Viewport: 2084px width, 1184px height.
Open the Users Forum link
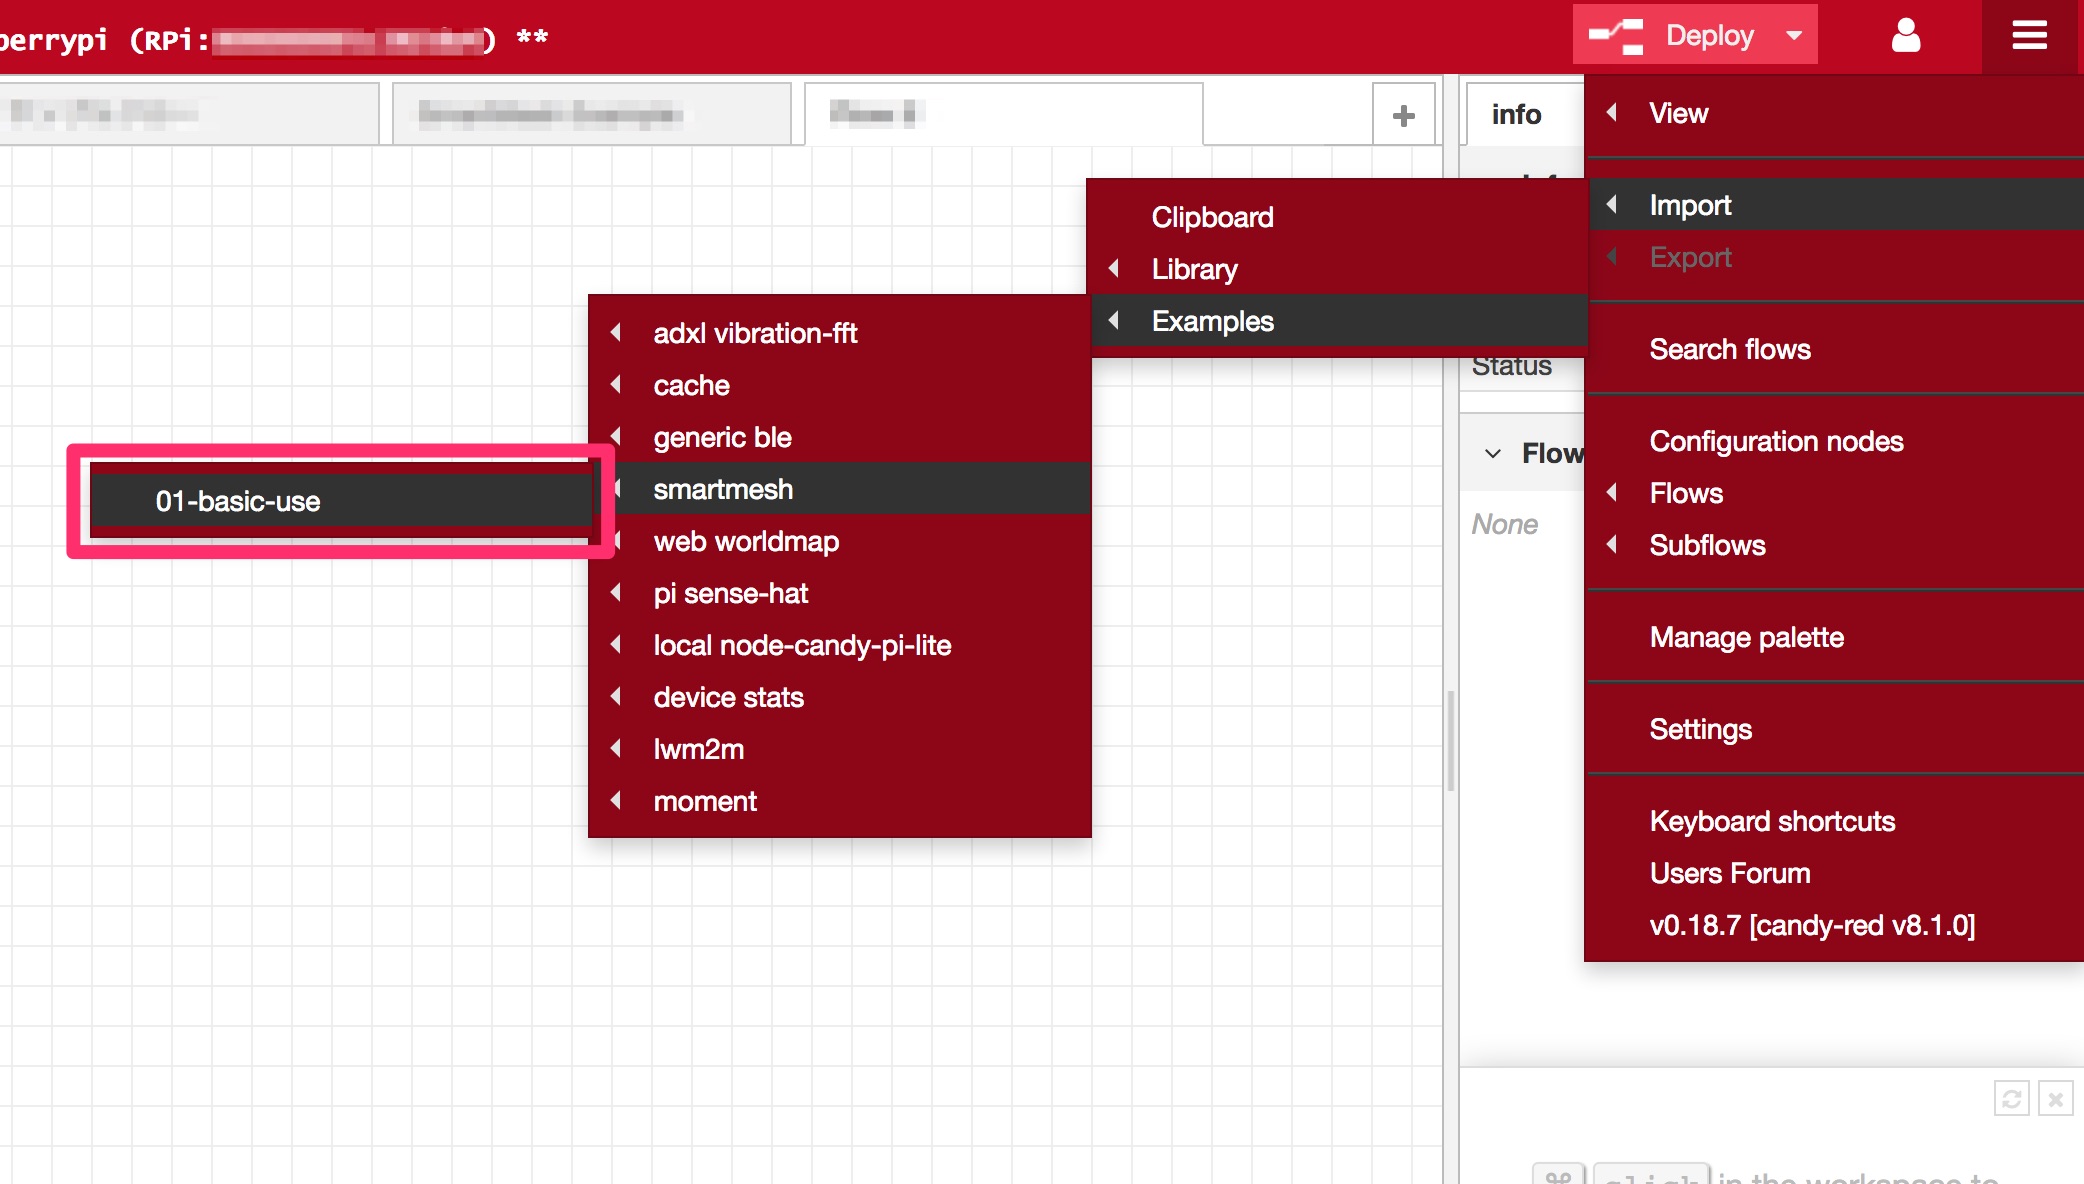tap(1834, 873)
